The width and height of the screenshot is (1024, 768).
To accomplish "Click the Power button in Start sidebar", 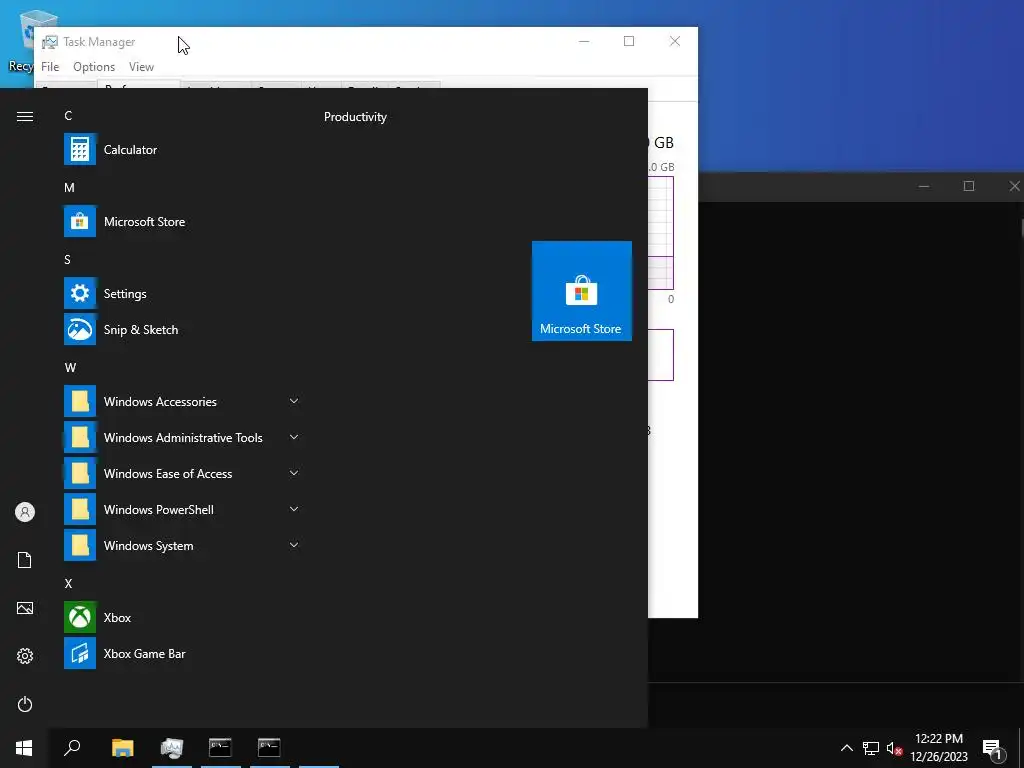I will [25, 704].
